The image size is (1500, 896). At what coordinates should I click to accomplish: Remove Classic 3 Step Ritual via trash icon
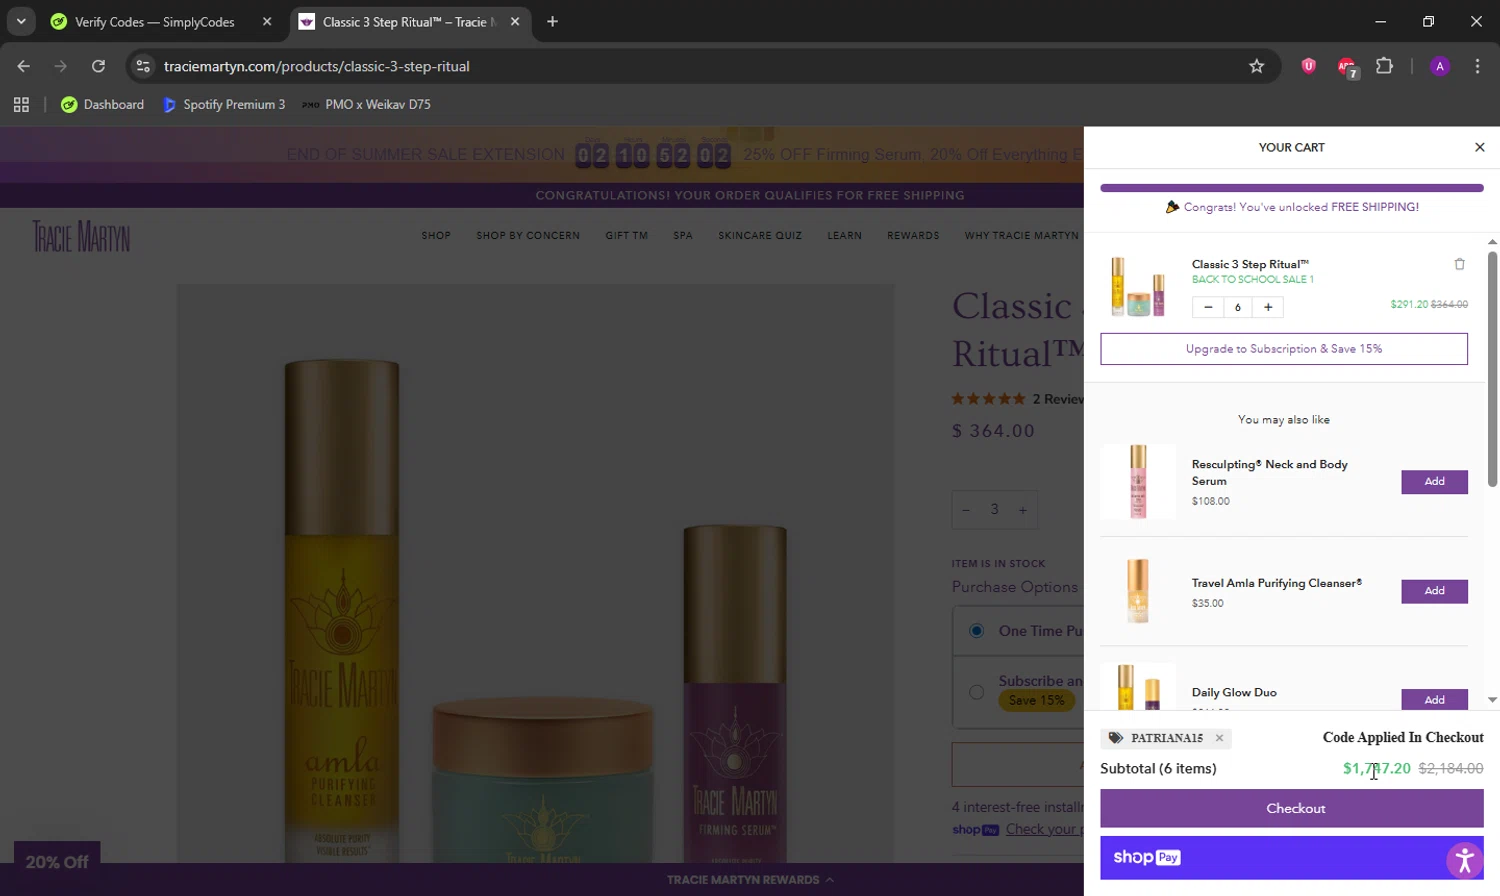pyautogui.click(x=1459, y=264)
